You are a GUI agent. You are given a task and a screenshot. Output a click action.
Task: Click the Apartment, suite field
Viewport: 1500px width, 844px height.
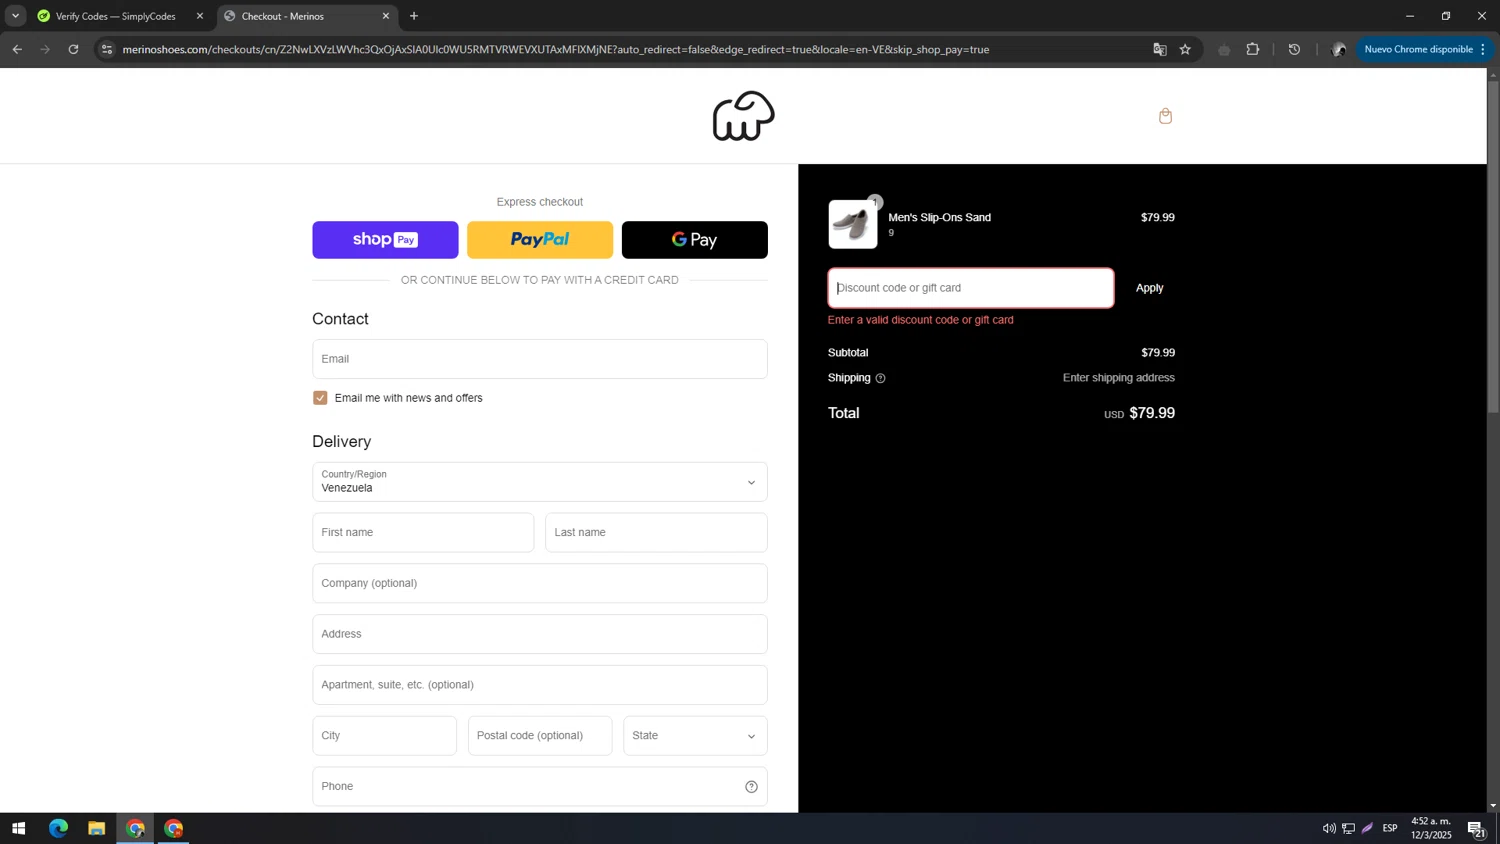pyautogui.click(x=540, y=685)
